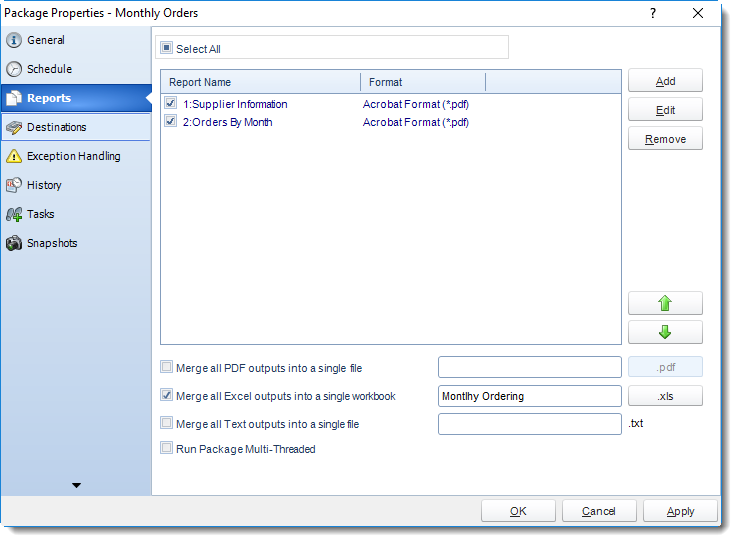This screenshot has width=737, height=542.
Task: Enable Merge all Text outputs checkbox
Action: (x=166, y=423)
